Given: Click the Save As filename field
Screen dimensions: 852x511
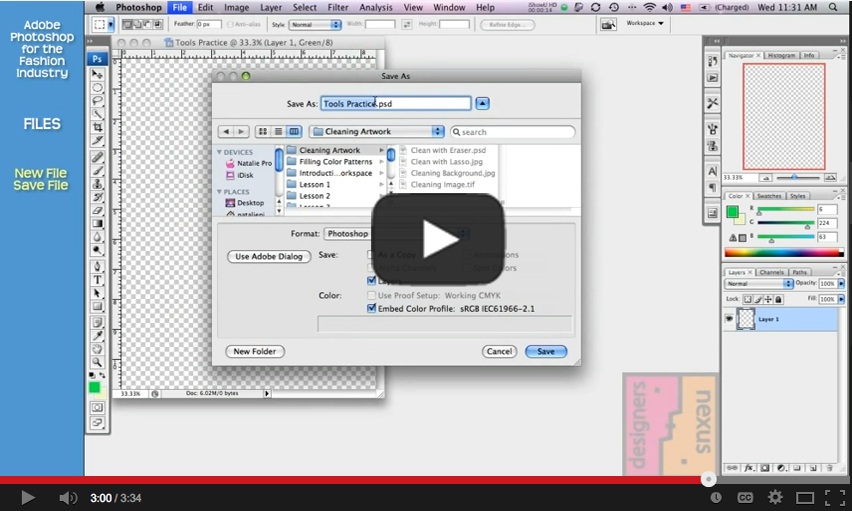Looking at the screenshot, I should [x=396, y=103].
